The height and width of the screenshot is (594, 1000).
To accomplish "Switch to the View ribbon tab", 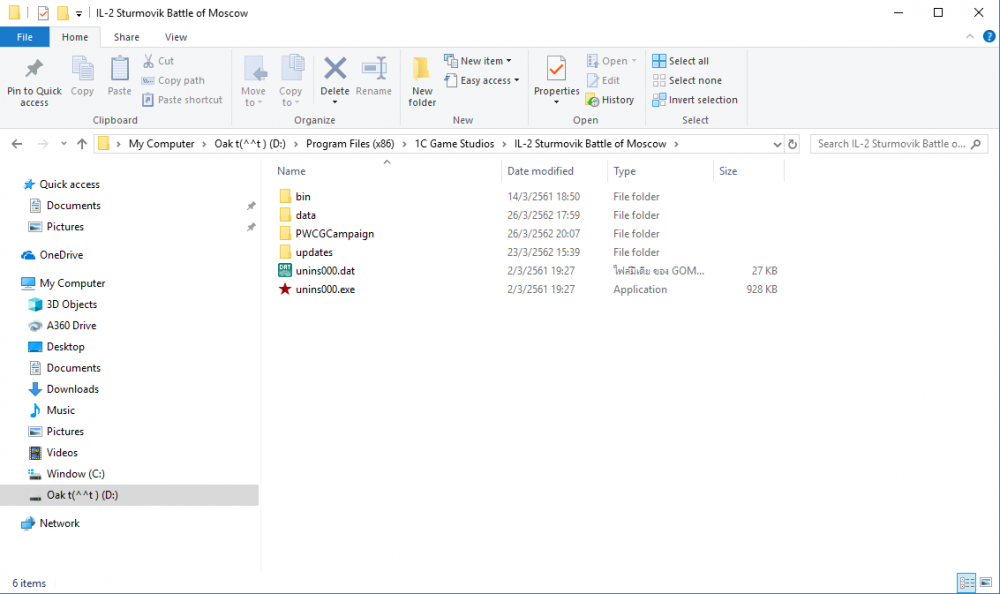I will coord(176,37).
